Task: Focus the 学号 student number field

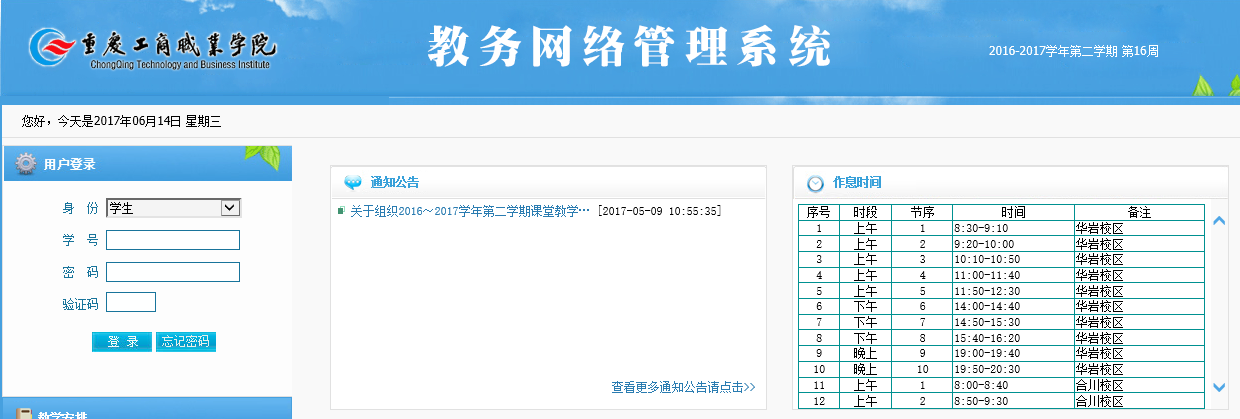Action: (173, 240)
